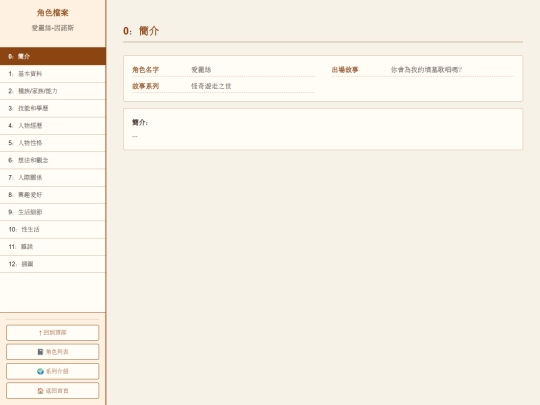Open the 角色列表 character list button

[53, 352]
